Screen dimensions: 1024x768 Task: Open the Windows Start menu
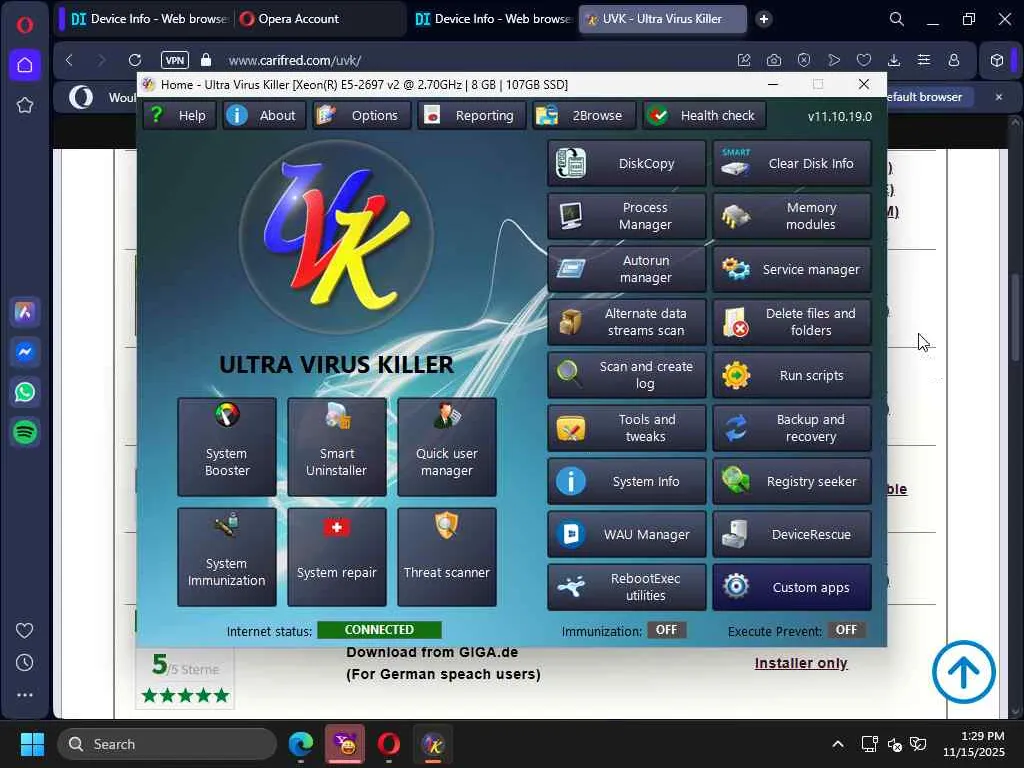pyautogui.click(x=32, y=744)
